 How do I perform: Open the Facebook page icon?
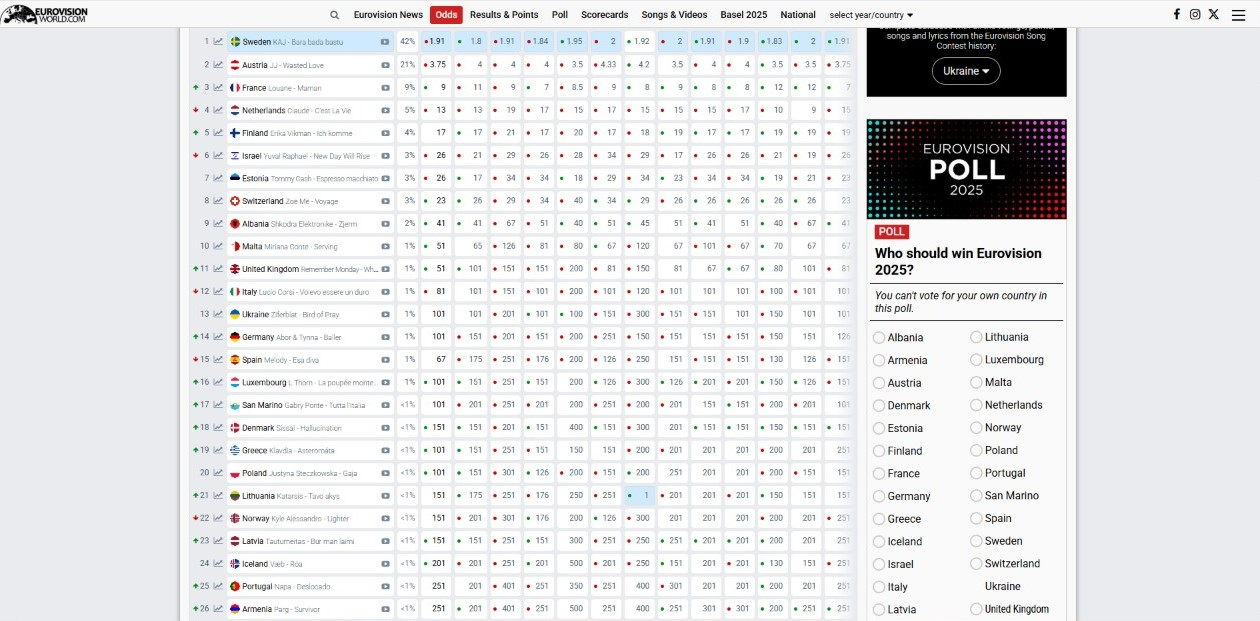(1177, 14)
